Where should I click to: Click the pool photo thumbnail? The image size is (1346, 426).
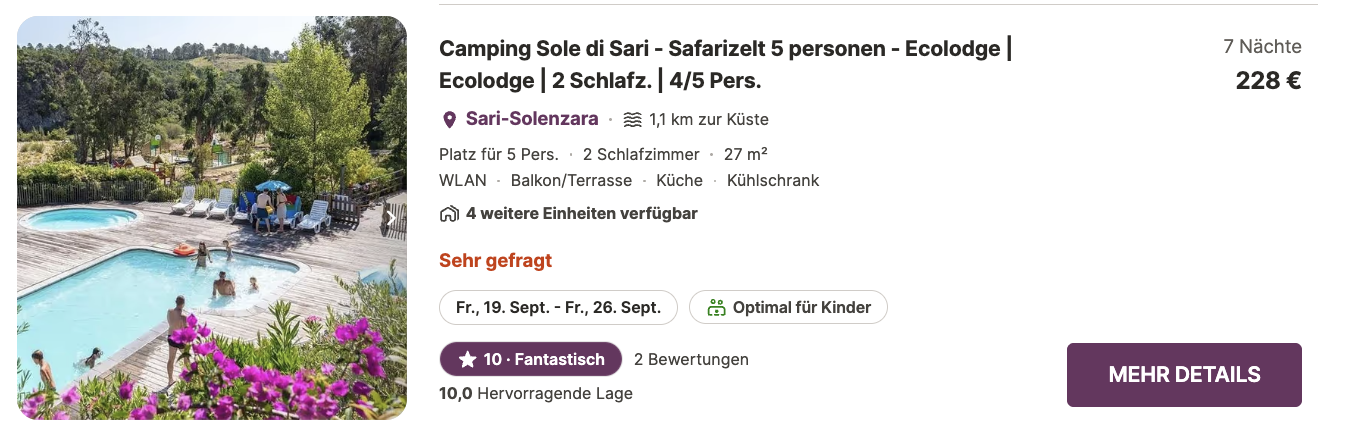212,218
